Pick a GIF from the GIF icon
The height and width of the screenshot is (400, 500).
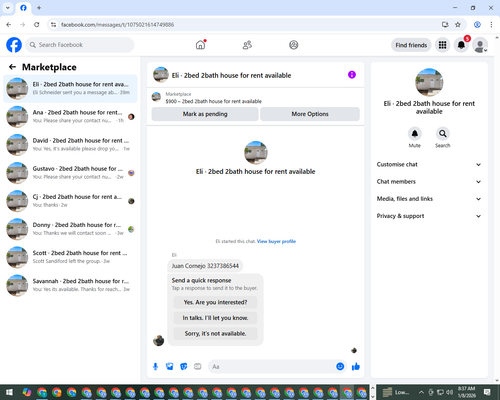pyautogui.click(x=198, y=367)
